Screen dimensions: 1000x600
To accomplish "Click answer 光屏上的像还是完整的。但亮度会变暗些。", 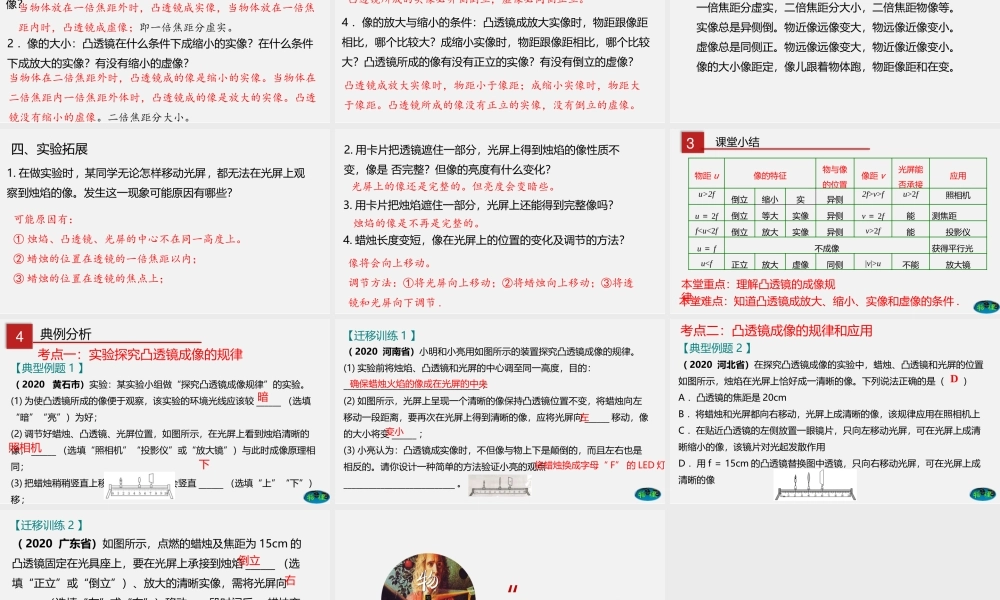I will (455, 186).
